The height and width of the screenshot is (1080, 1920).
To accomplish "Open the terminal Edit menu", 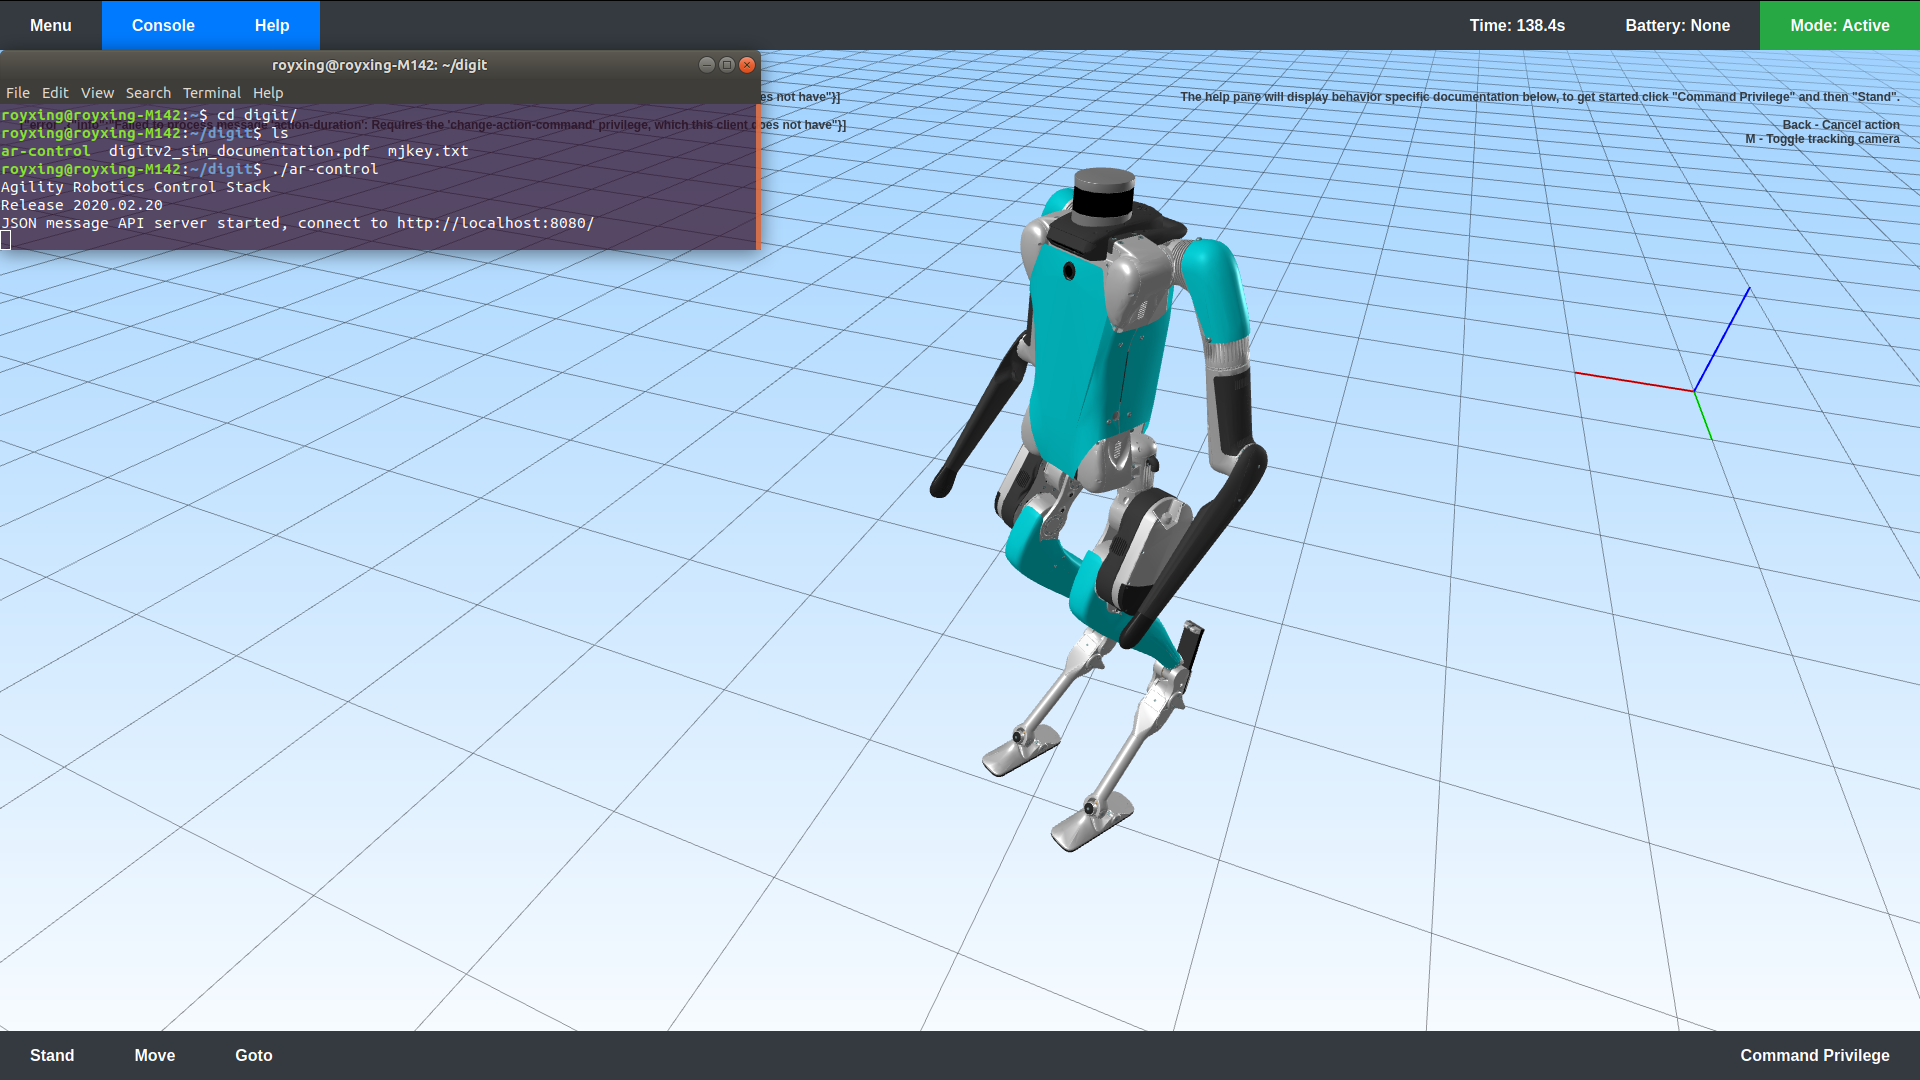I will 55,93.
